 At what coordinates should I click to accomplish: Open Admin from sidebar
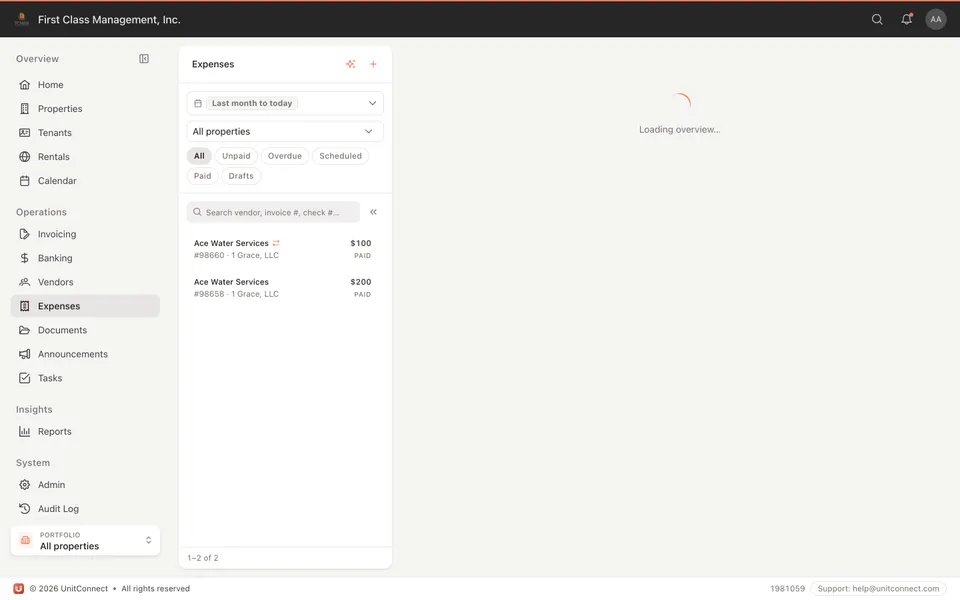coord(85,485)
